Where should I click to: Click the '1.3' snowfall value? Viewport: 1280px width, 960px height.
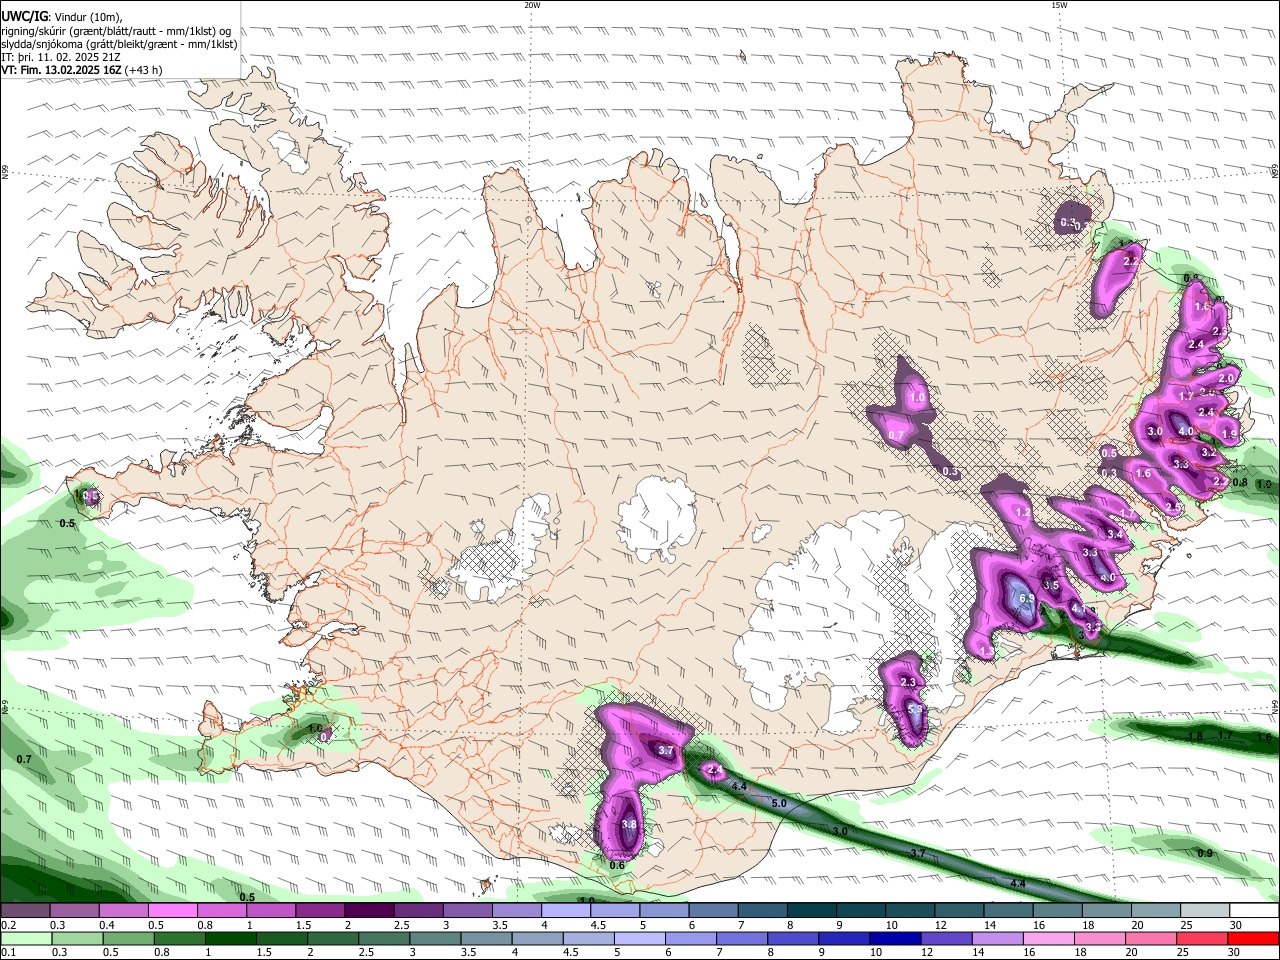coord(987,652)
